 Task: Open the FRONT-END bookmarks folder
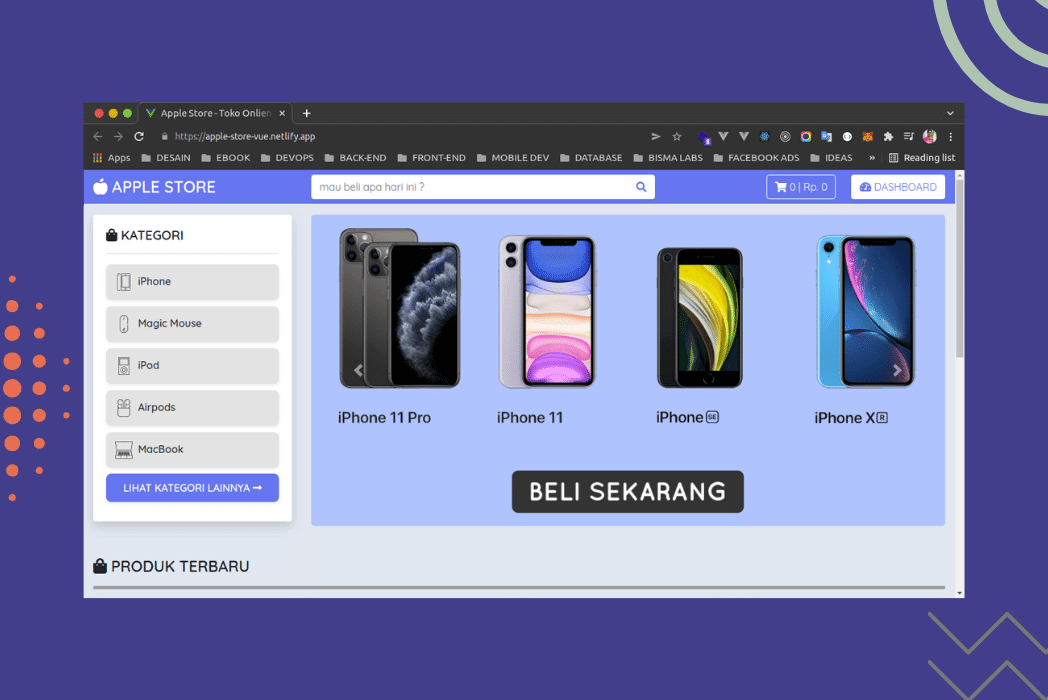coord(432,158)
